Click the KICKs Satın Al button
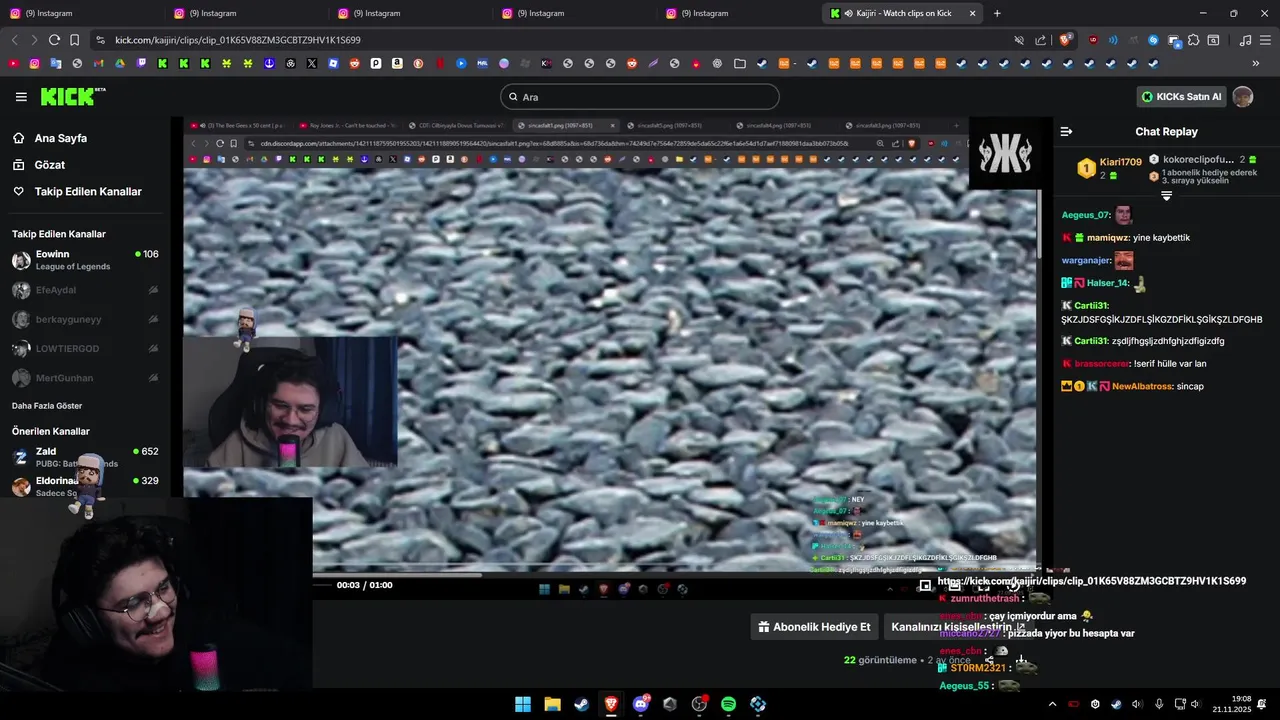The width and height of the screenshot is (1280, 720). point(1182,97)
